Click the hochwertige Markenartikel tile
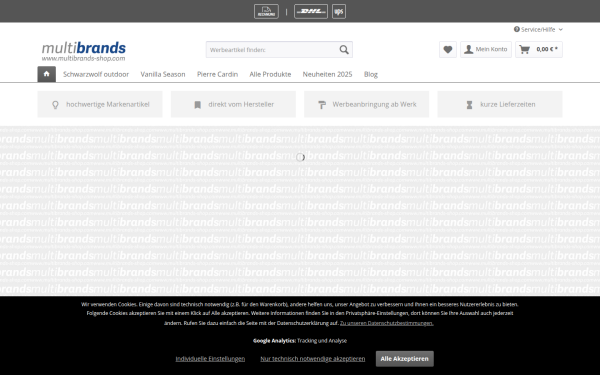The image size is (600, 375). coord(100,104)
